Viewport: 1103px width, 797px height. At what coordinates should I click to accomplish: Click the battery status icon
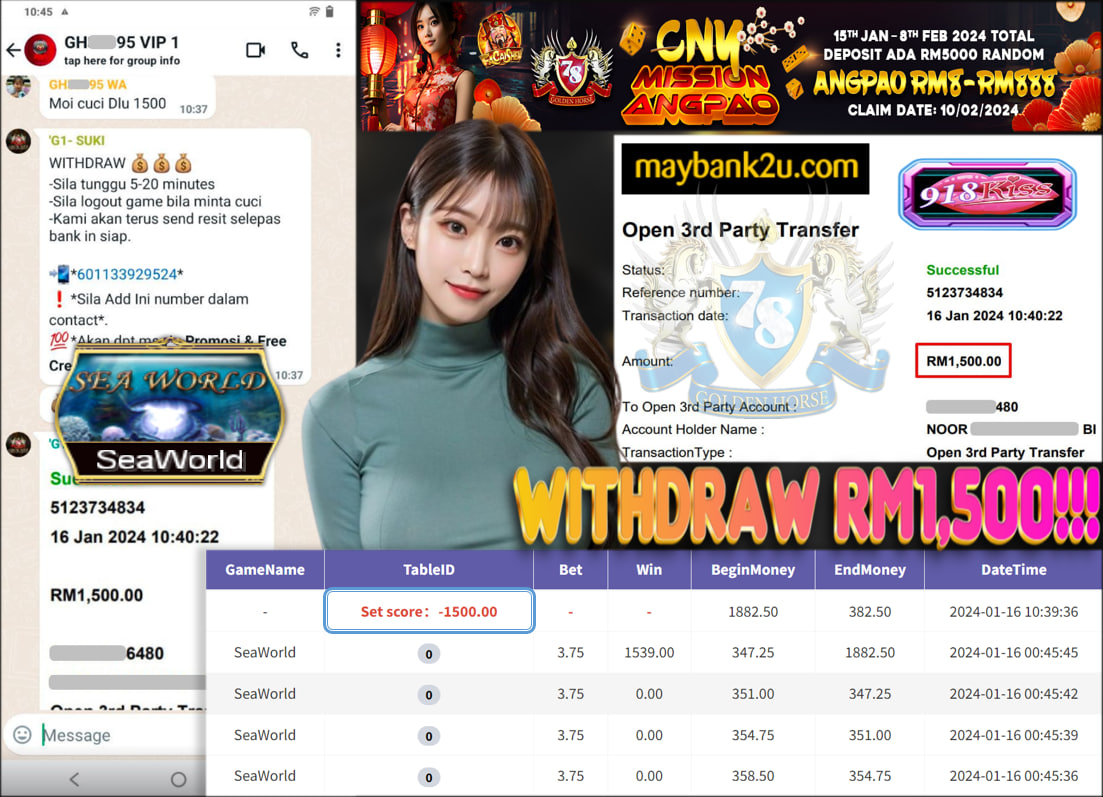(x=329, y=11)
